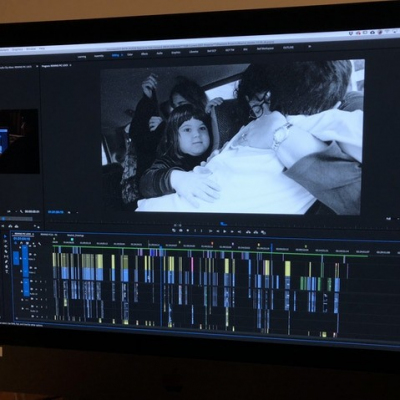Click red marker on timeline ruler
The width and height of the screenshot is (400, 400).
pos(212,243)
